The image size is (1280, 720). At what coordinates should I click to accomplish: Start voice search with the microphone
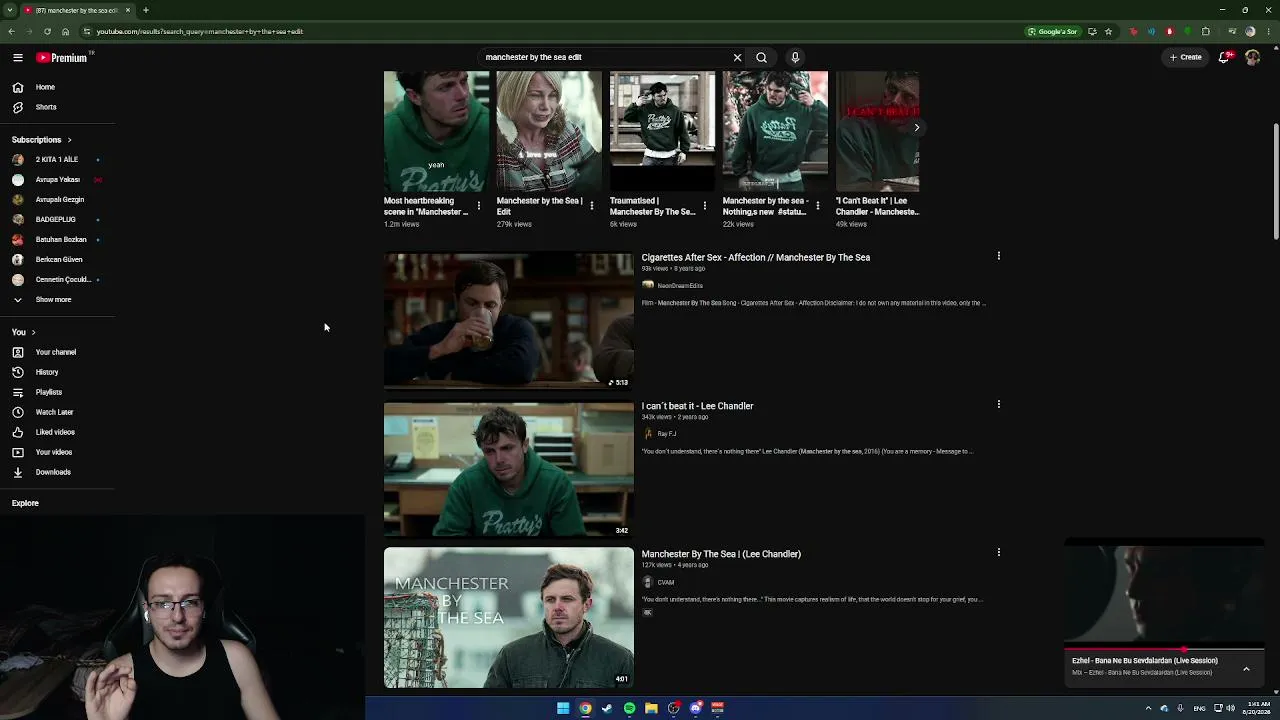point(795,57)
